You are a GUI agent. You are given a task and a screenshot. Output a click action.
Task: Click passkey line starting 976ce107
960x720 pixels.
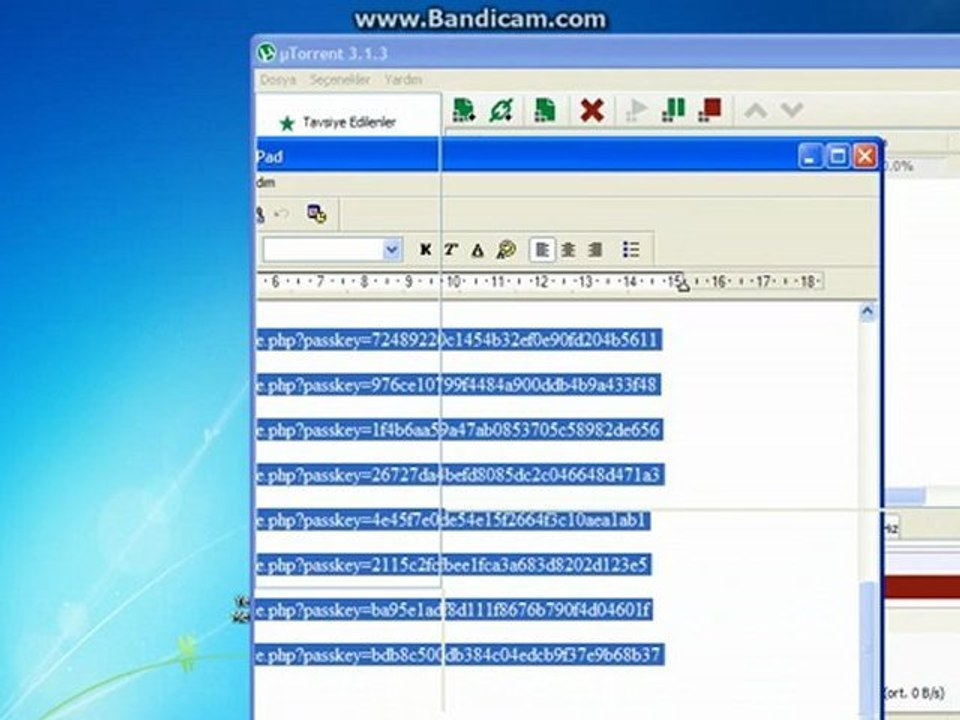pos(459,385)
